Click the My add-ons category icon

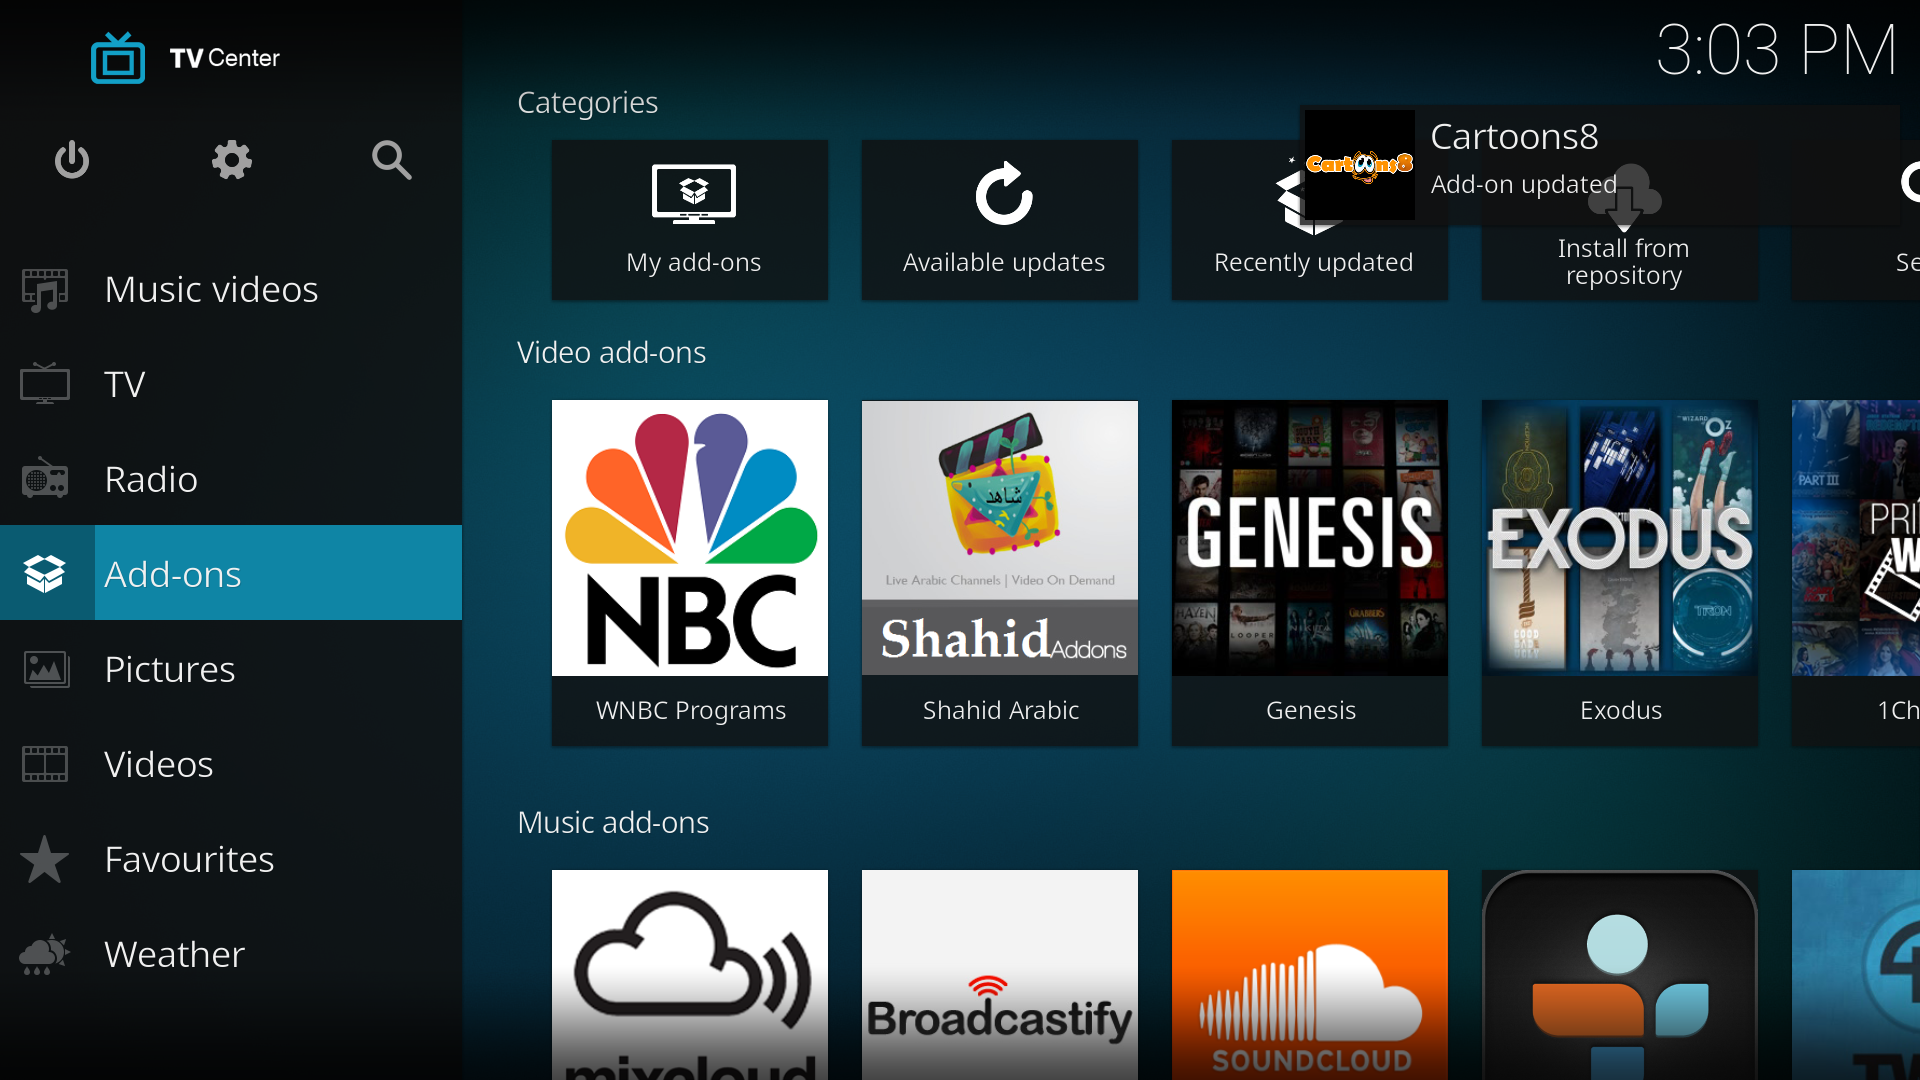click(692, 220)
